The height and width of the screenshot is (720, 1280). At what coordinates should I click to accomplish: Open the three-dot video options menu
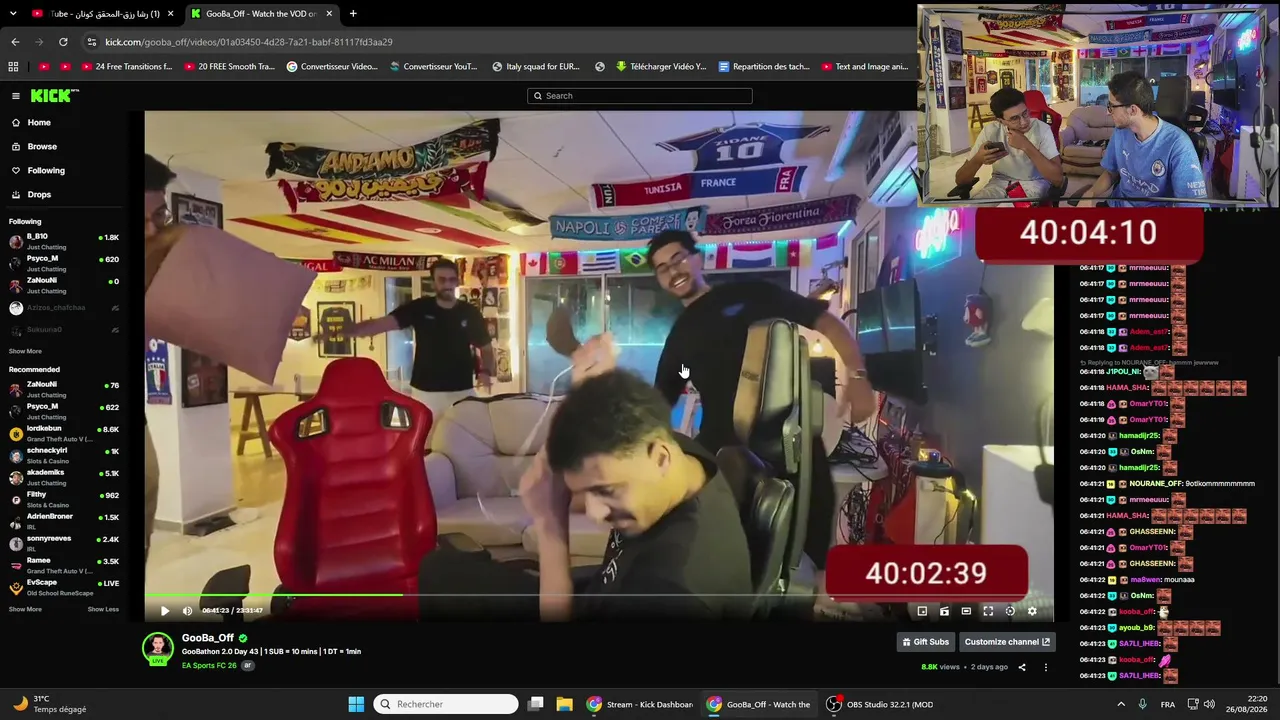(1046, 667)
